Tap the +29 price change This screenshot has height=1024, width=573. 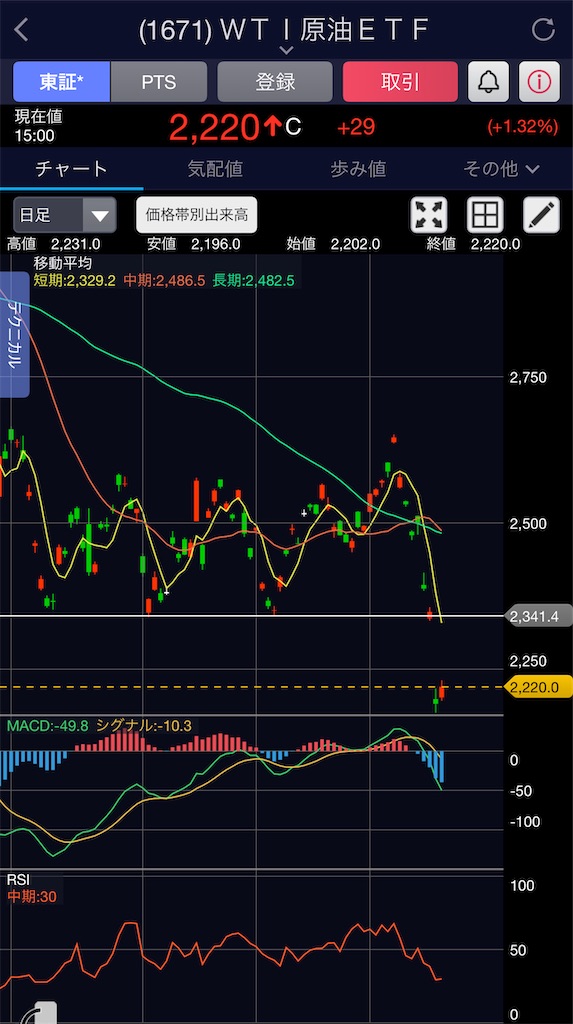point(356,127)
